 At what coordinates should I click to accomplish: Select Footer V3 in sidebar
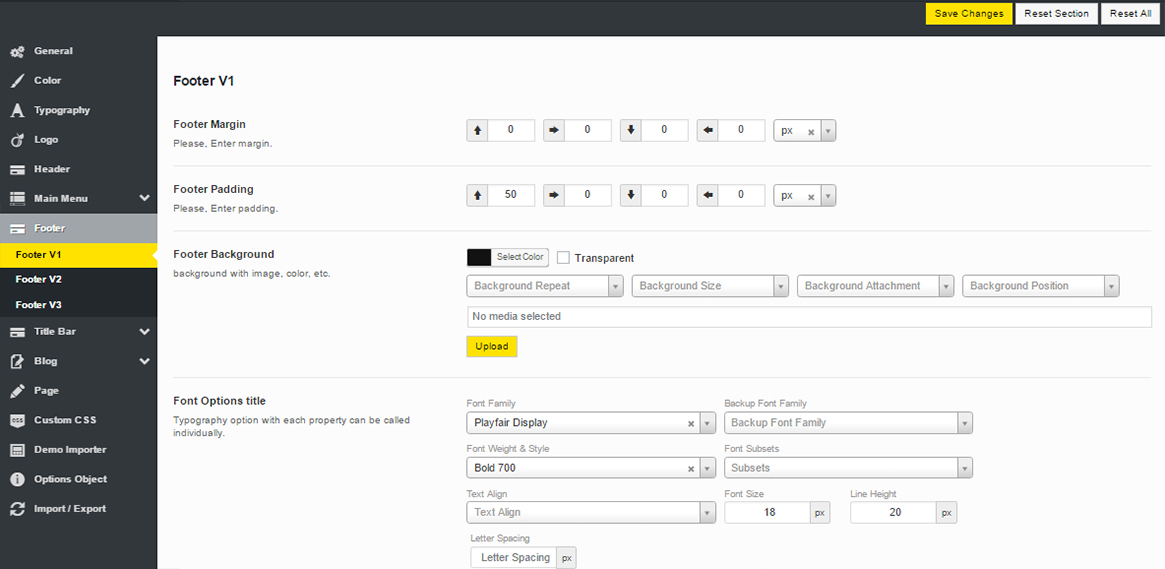coord(39,305)
